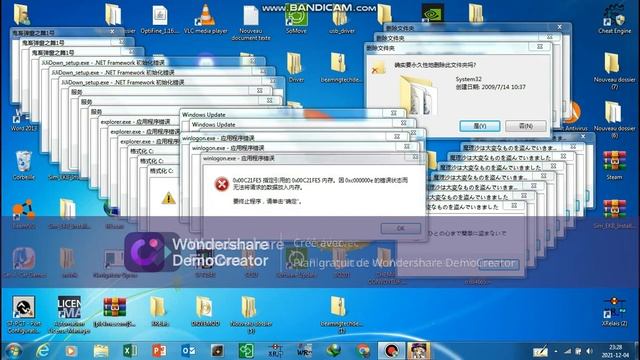Open the Nouveau dossier (7) folder
Viewport: 640px width, 360px height.
click(x=614, y=70)
